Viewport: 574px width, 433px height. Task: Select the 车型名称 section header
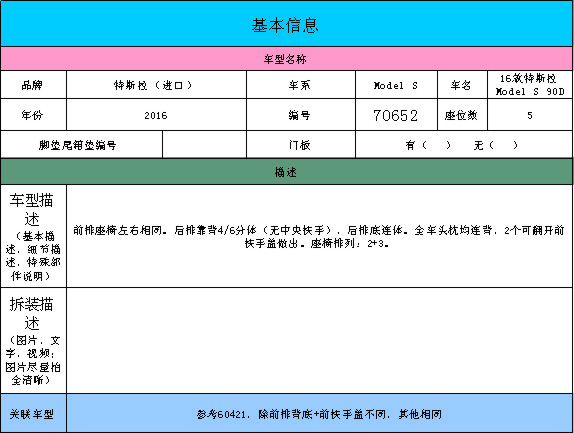[287, 59]
